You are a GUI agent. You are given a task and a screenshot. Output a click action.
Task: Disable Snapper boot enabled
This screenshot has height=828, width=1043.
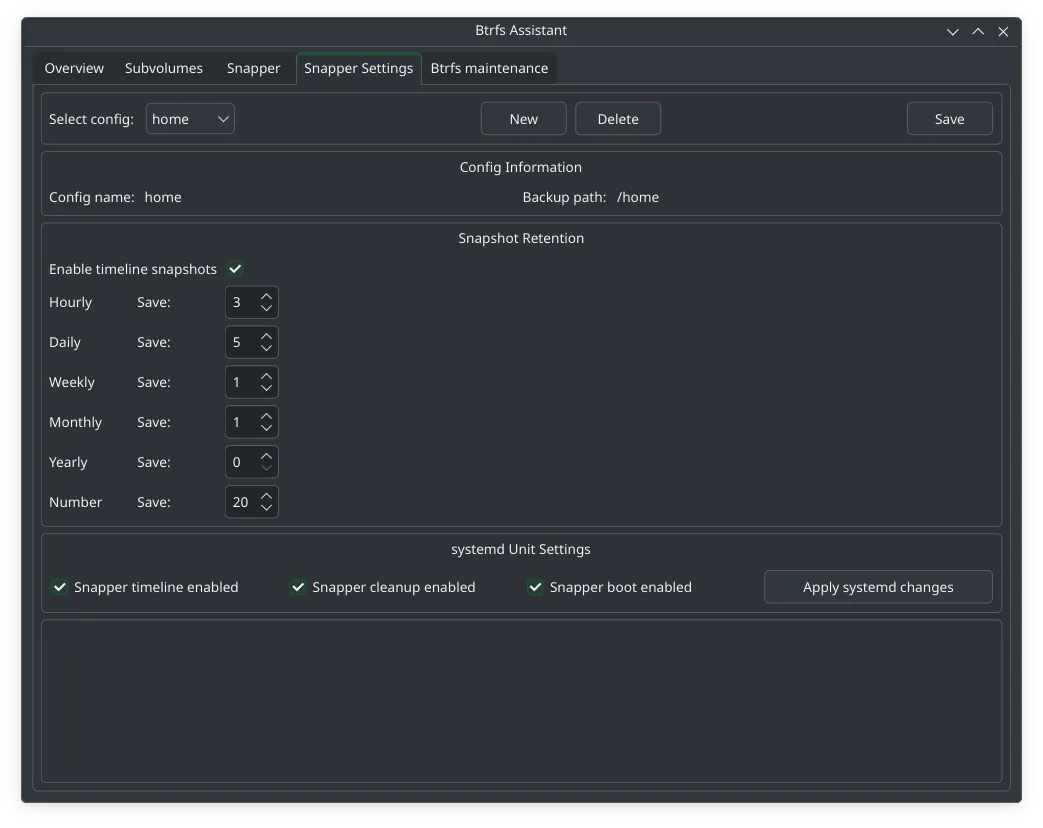point(535,587)
